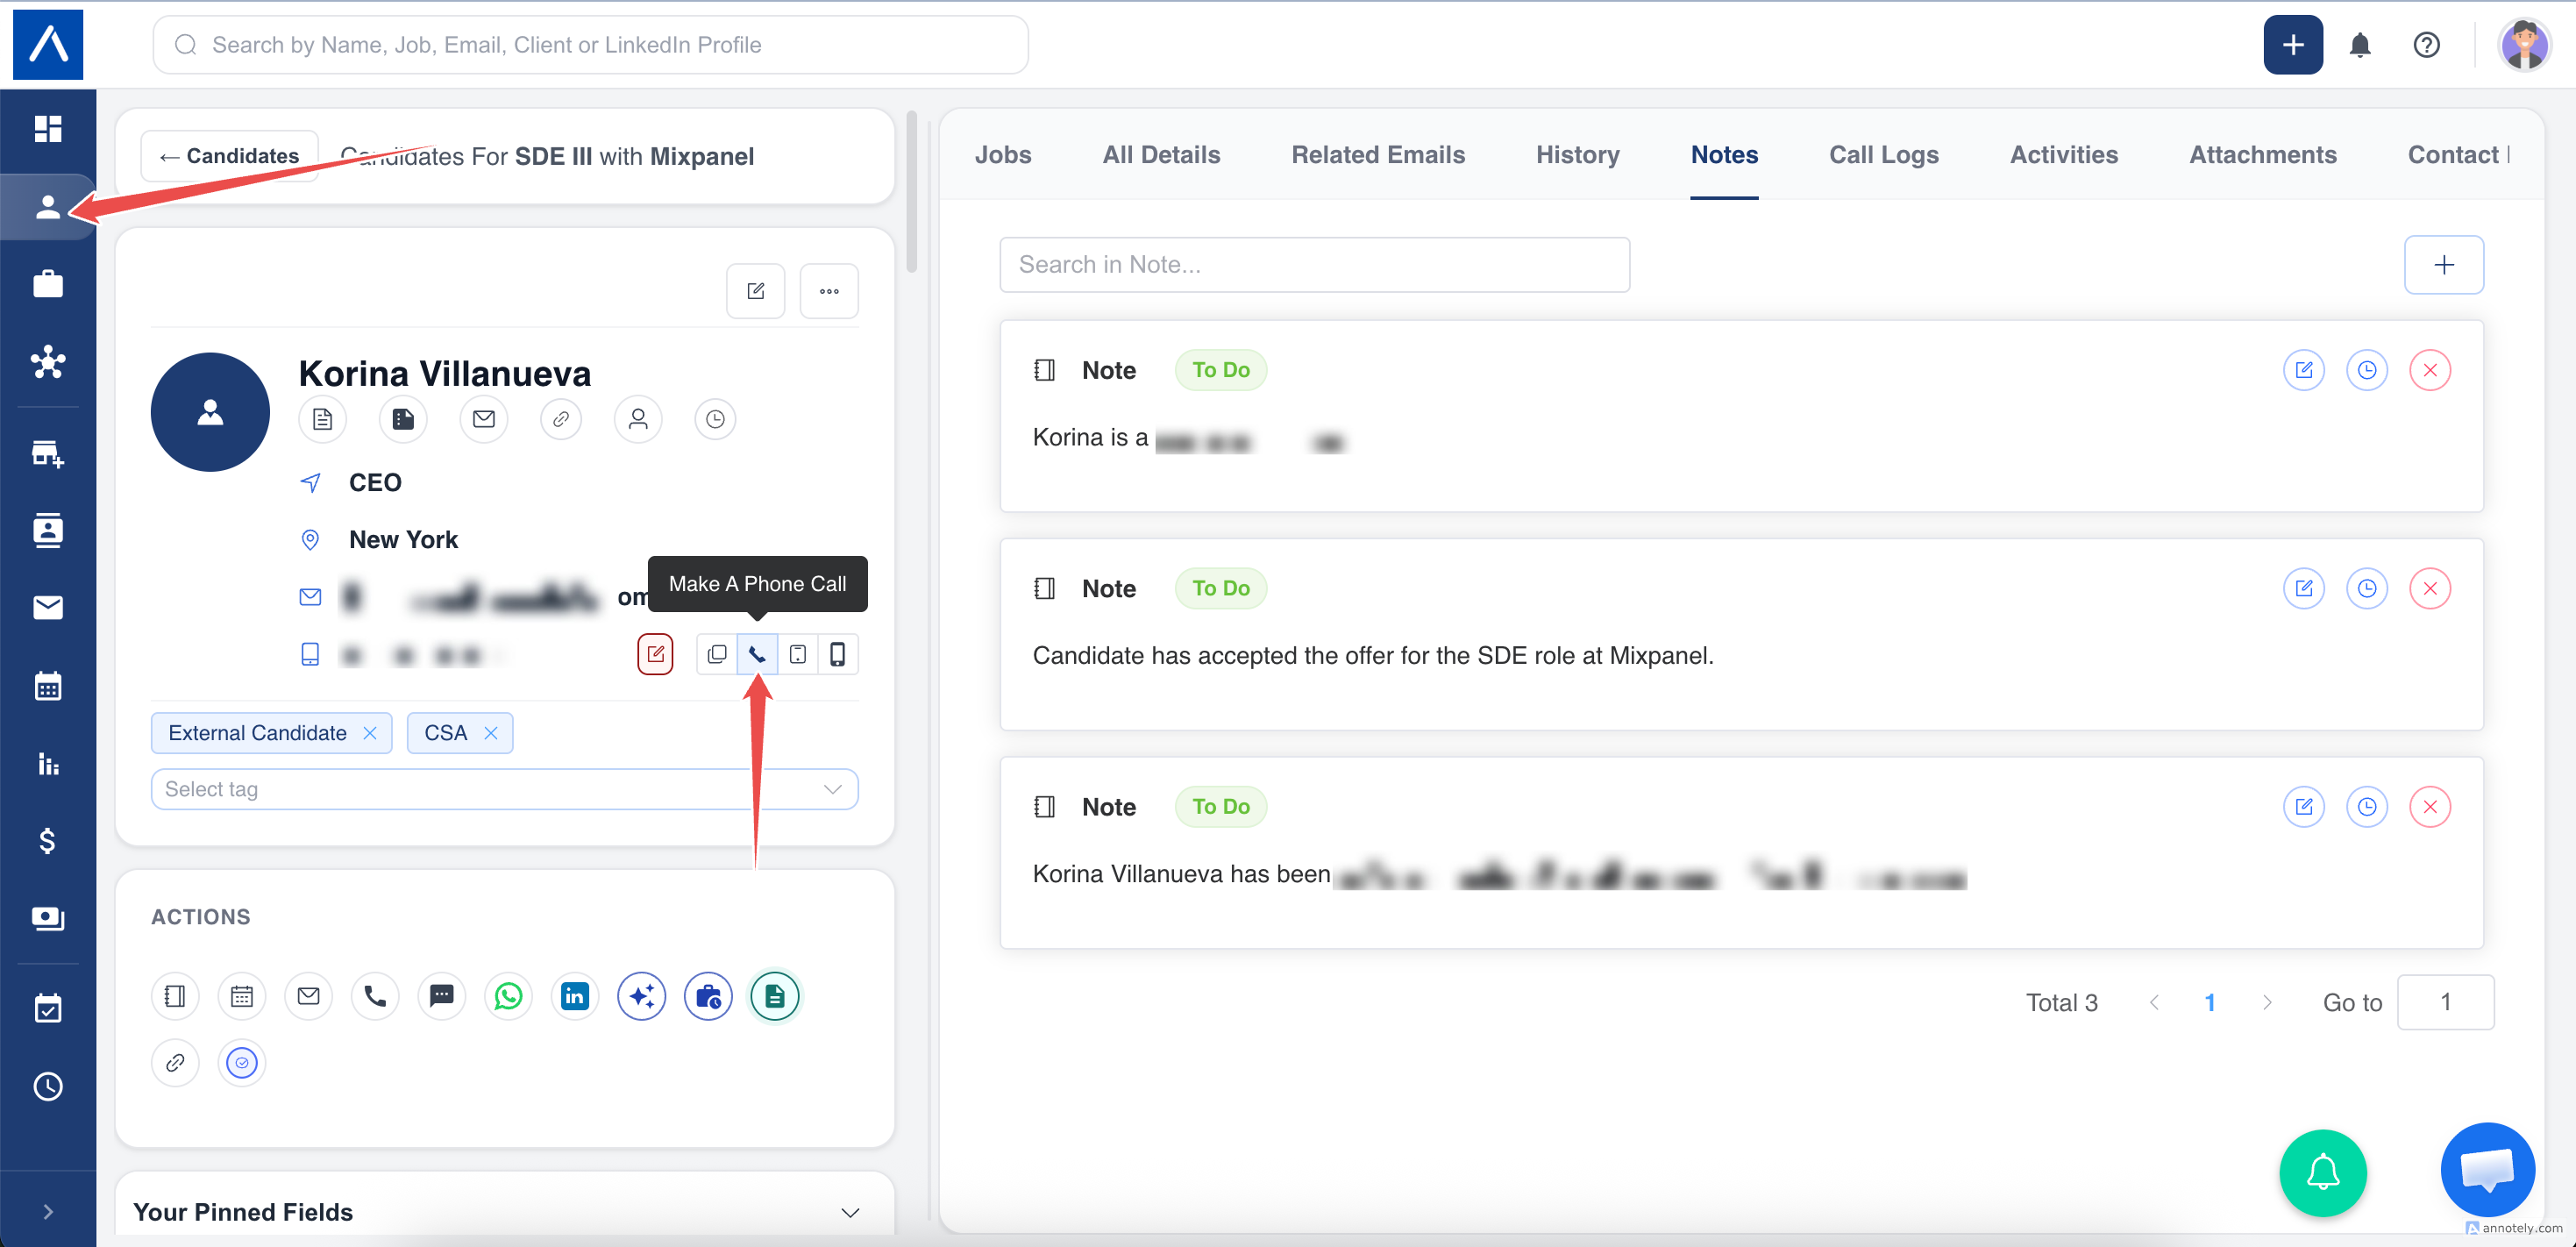View the resume document icon under Korina's name
The width and height of the screenshot is (2576, 1247).
[322, 419]
